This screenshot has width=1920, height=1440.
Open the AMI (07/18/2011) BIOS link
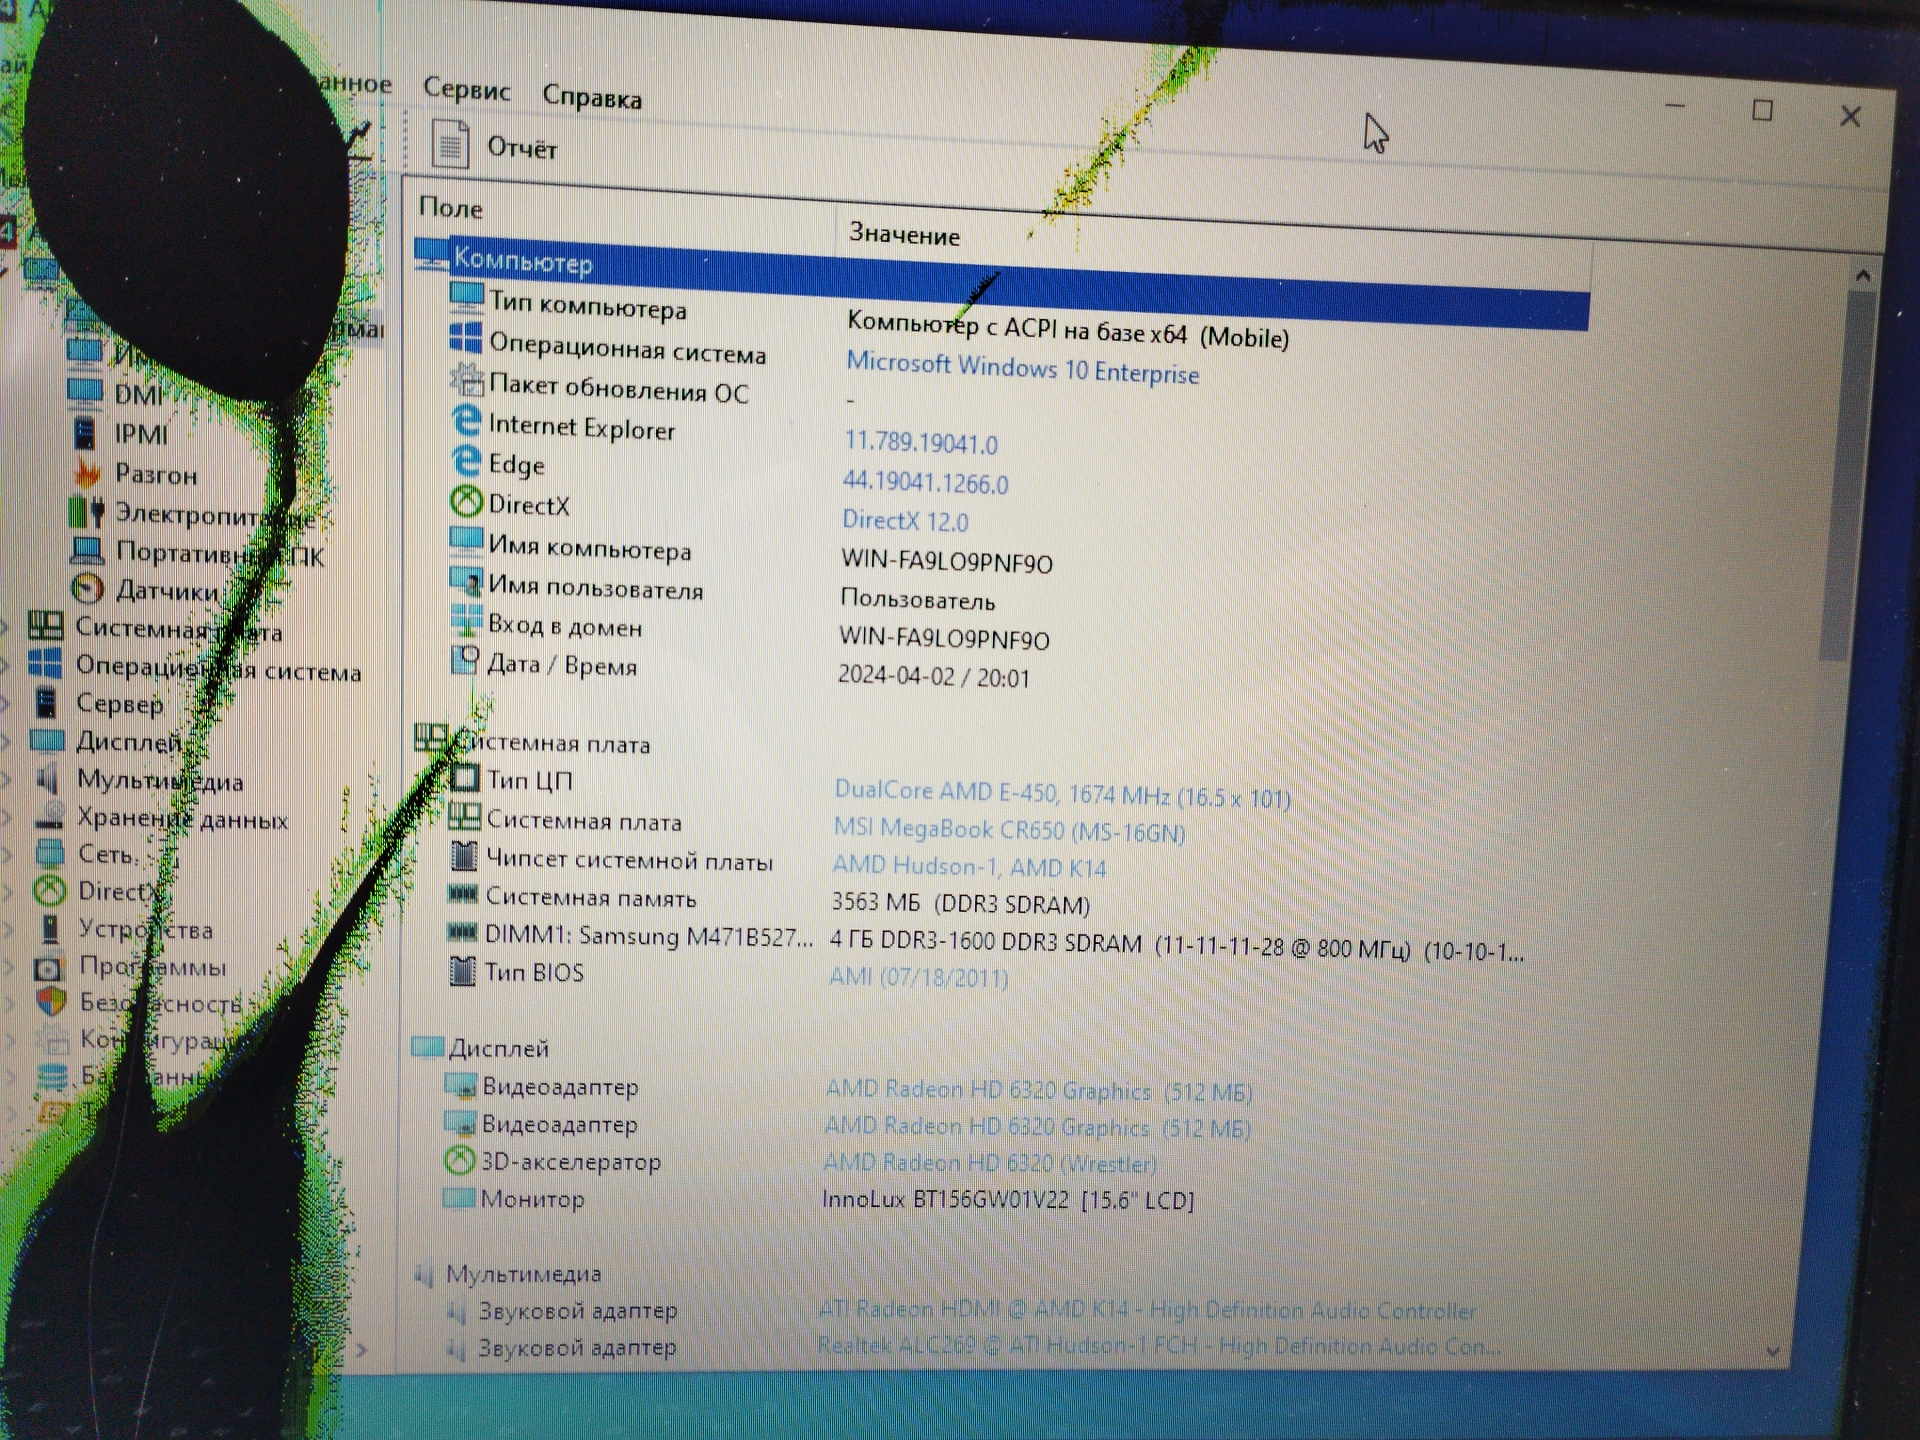pos(918,975)
